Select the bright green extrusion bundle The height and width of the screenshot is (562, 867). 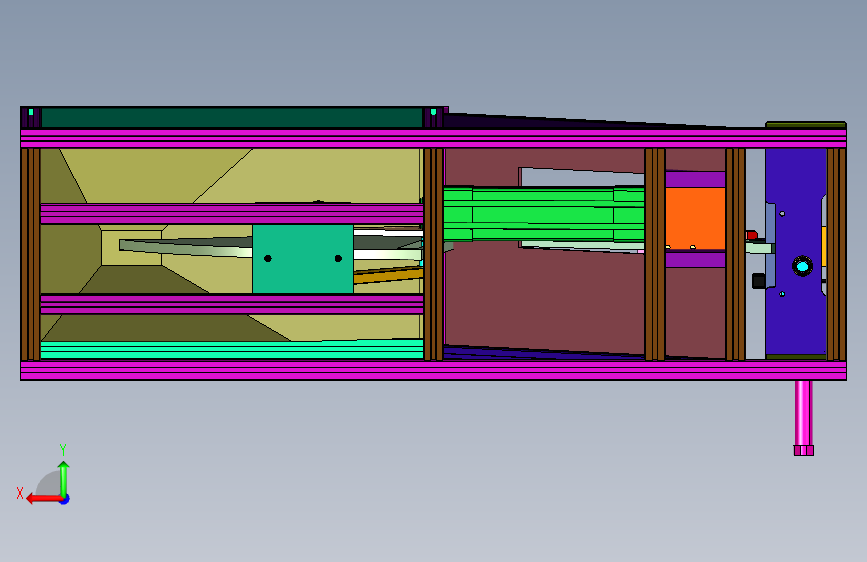click(544, 214)
